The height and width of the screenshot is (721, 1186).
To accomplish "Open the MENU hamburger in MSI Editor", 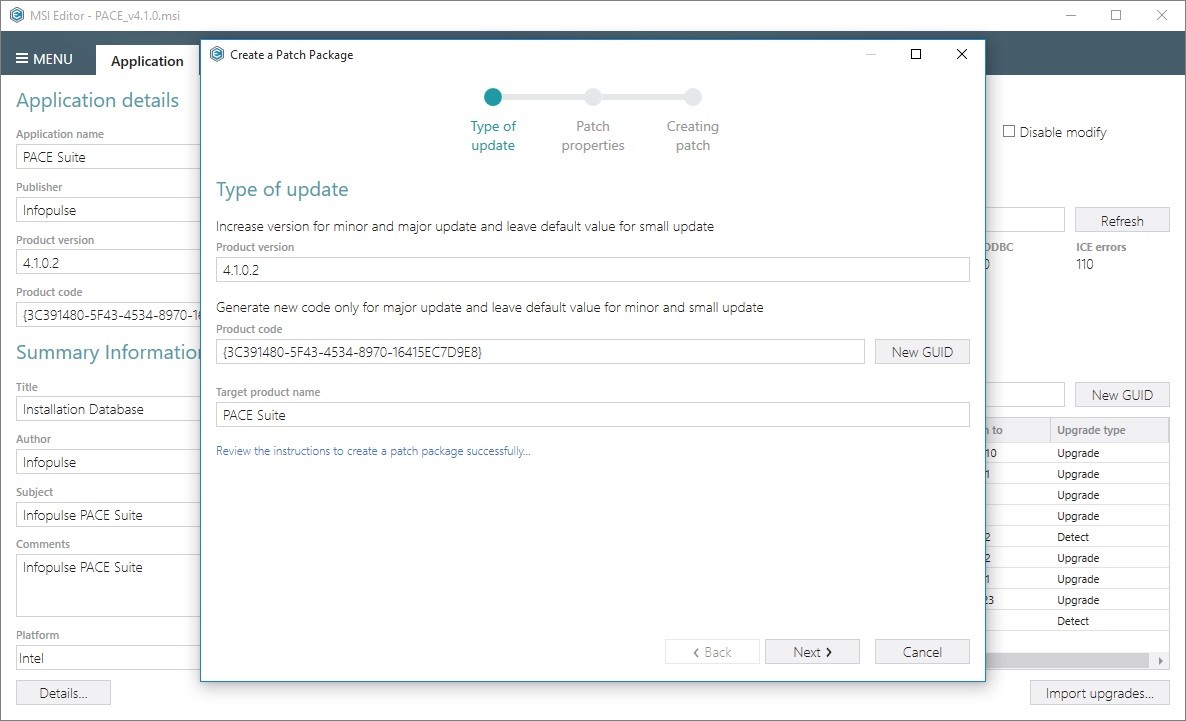I will pos(44,59).
